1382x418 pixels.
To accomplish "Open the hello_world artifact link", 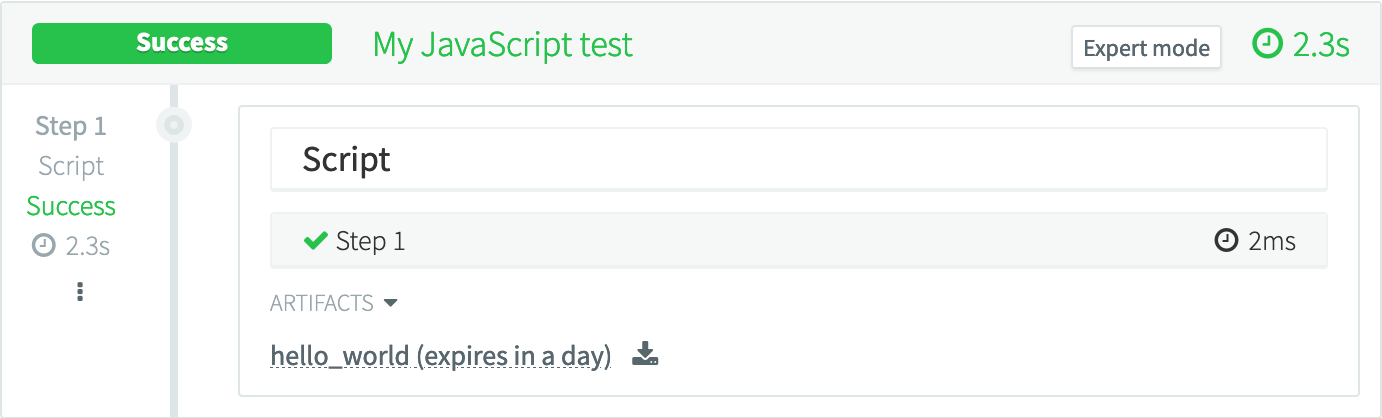I will (x=440, y=356).
